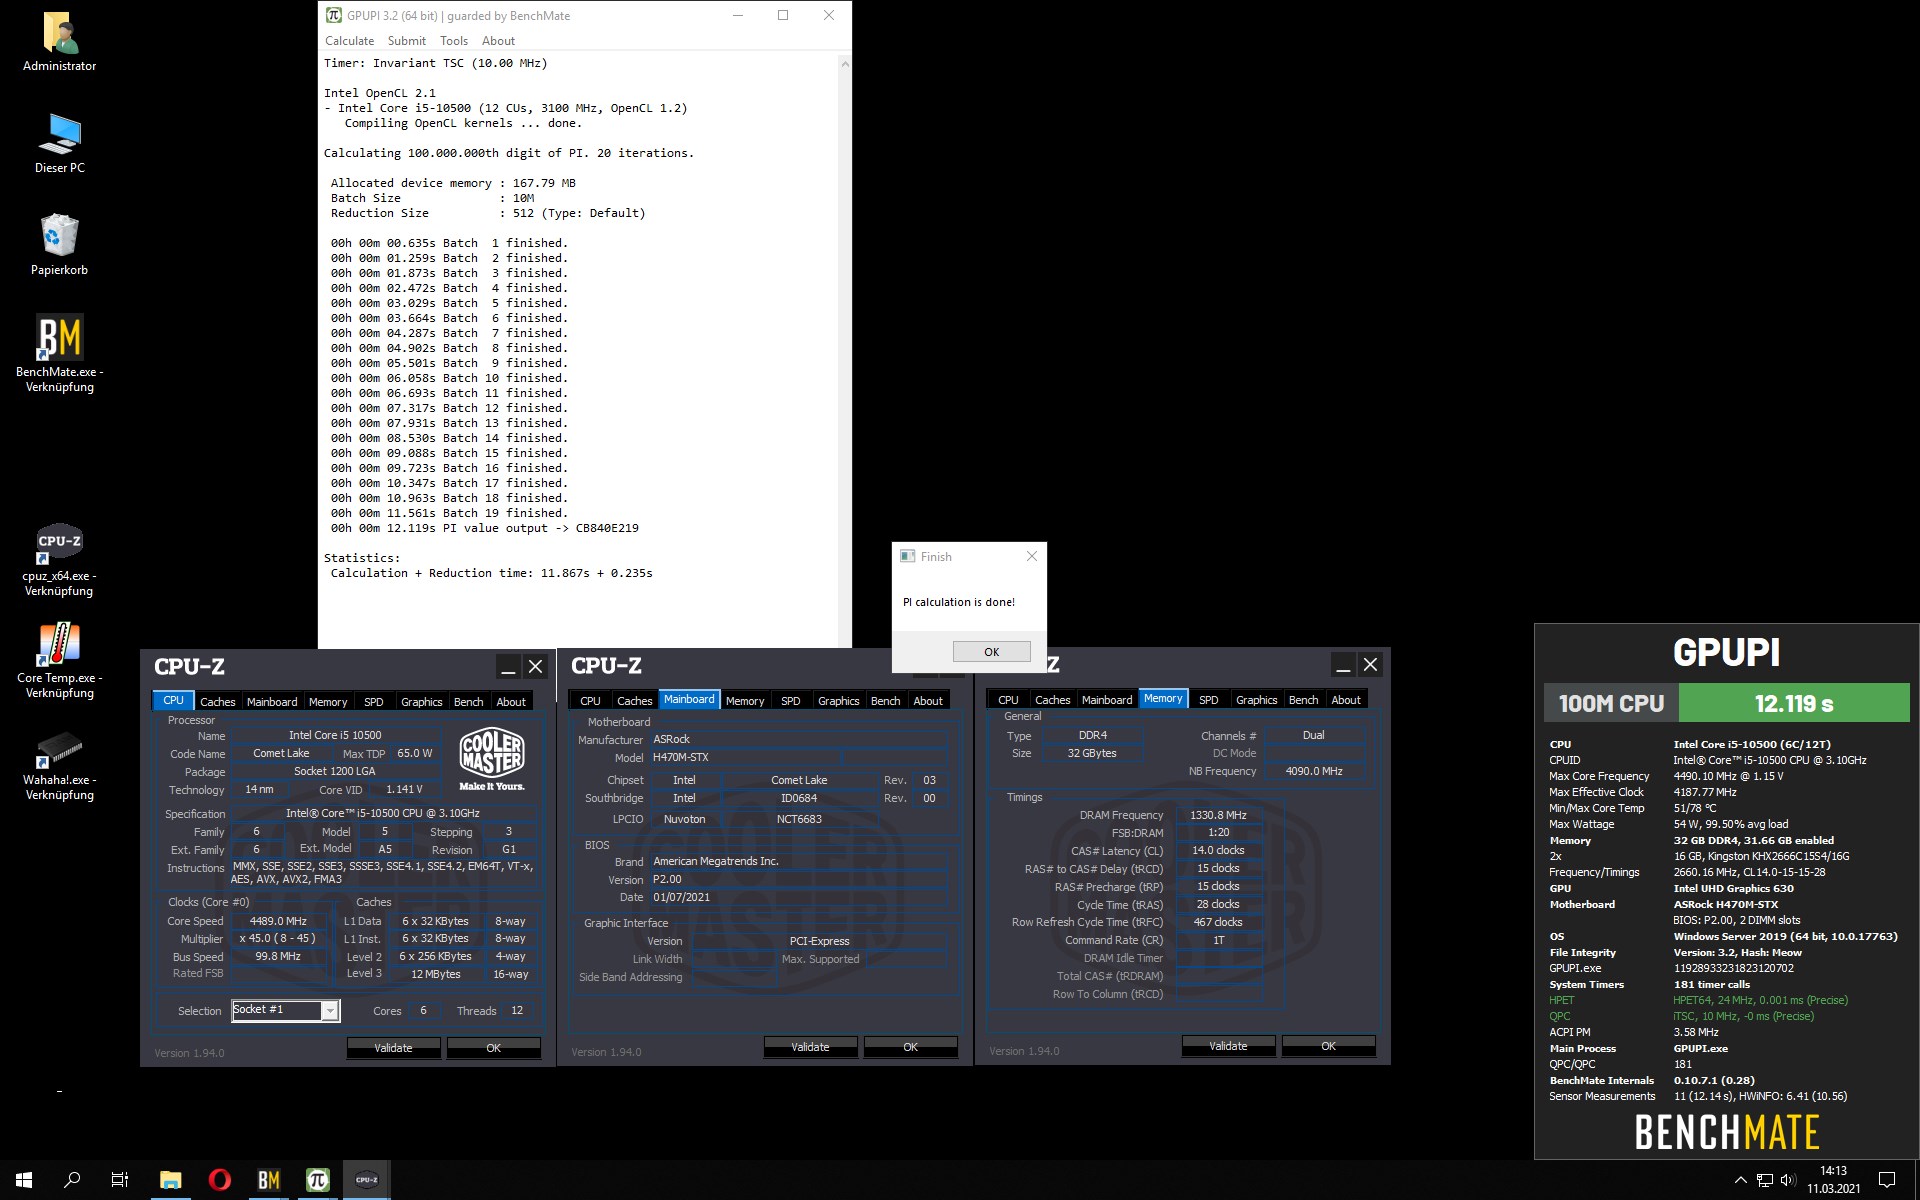Click the 100M CPU label in BenchMate panel
Screen dimensions: 1920x1200
click(x=1611, y=703)
